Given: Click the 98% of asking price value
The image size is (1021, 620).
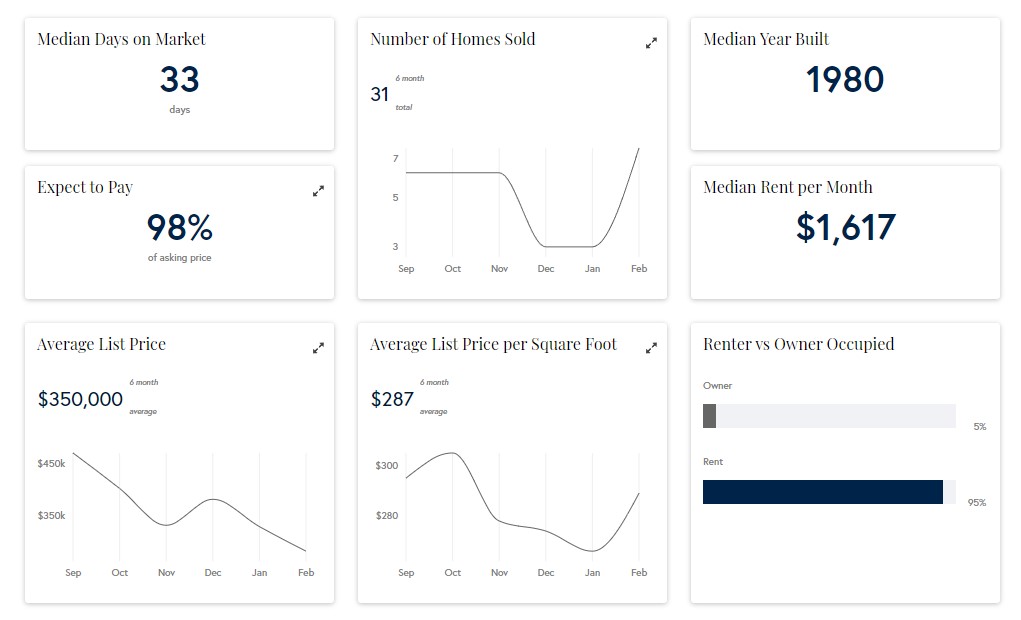Looking at the screenshot, I should pos(179,228).
